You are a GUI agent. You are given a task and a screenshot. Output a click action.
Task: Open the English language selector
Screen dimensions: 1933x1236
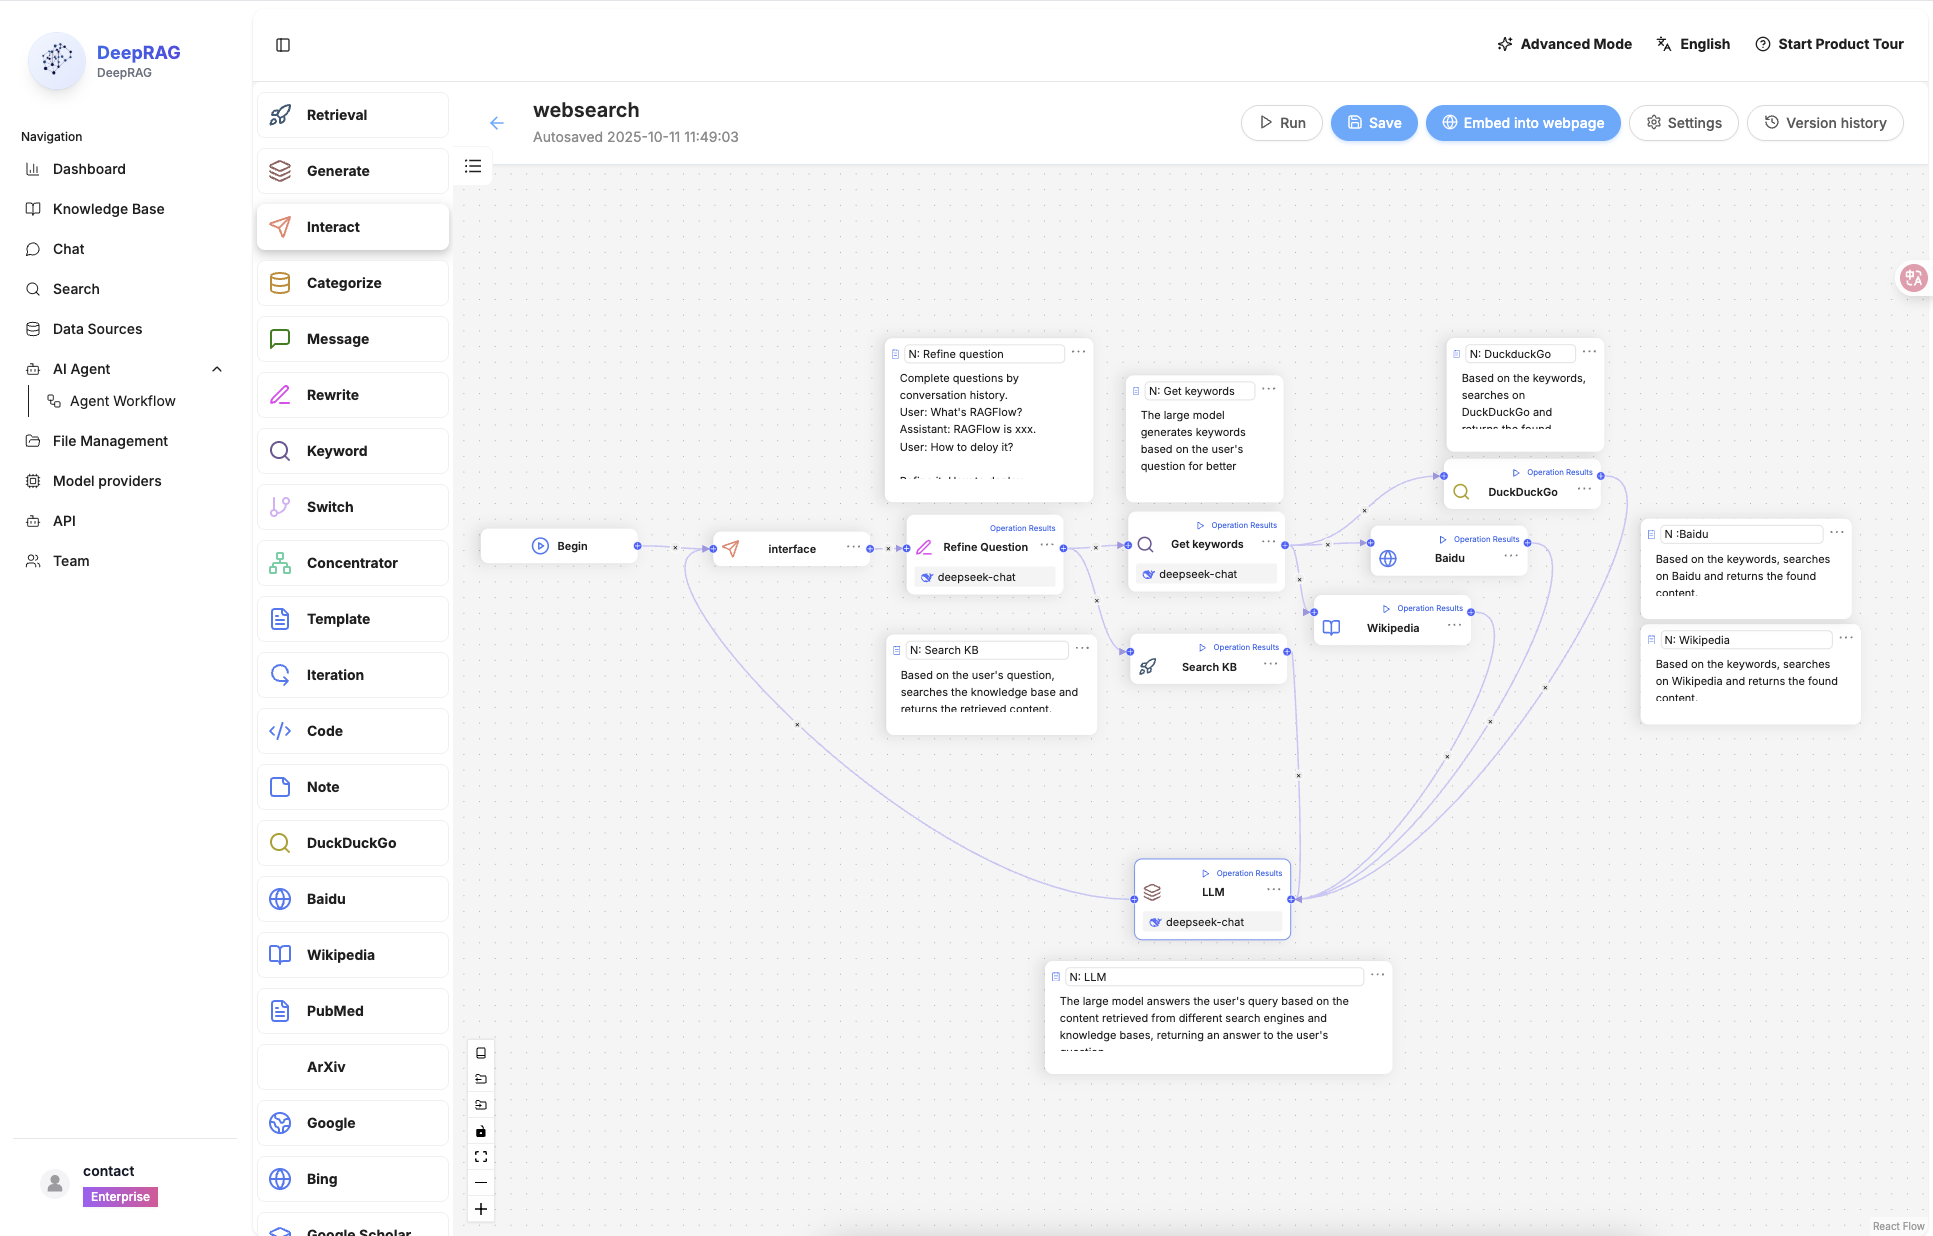(x=1693, y=44)
